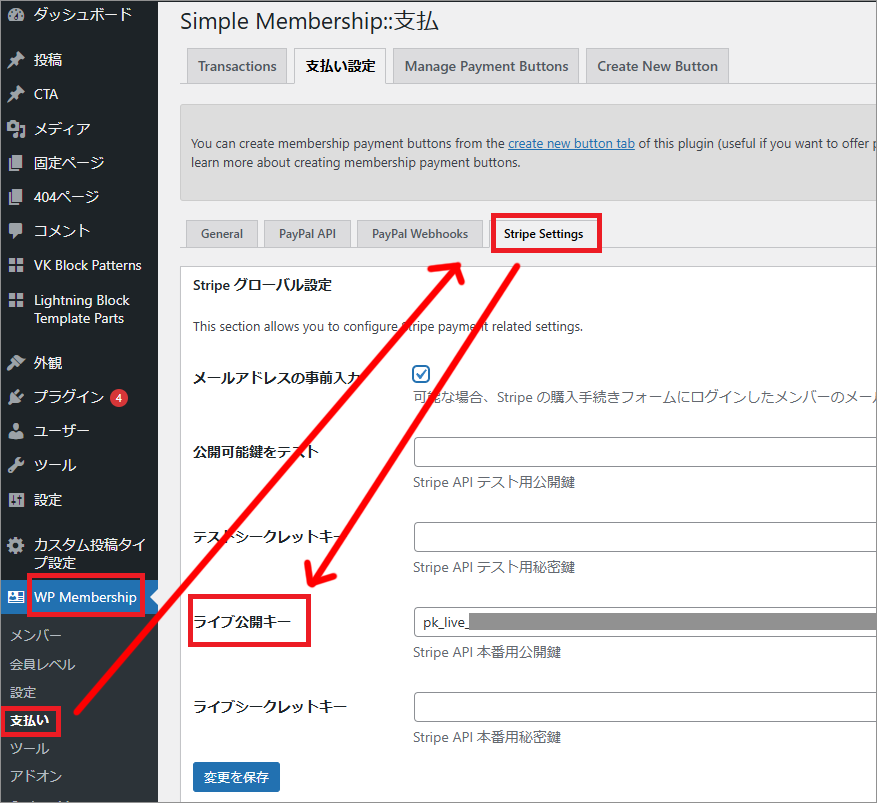This screenshot has width=877, height=803.
Task: Click the wrench icon beside ツール
Action: tap(16, 465)
